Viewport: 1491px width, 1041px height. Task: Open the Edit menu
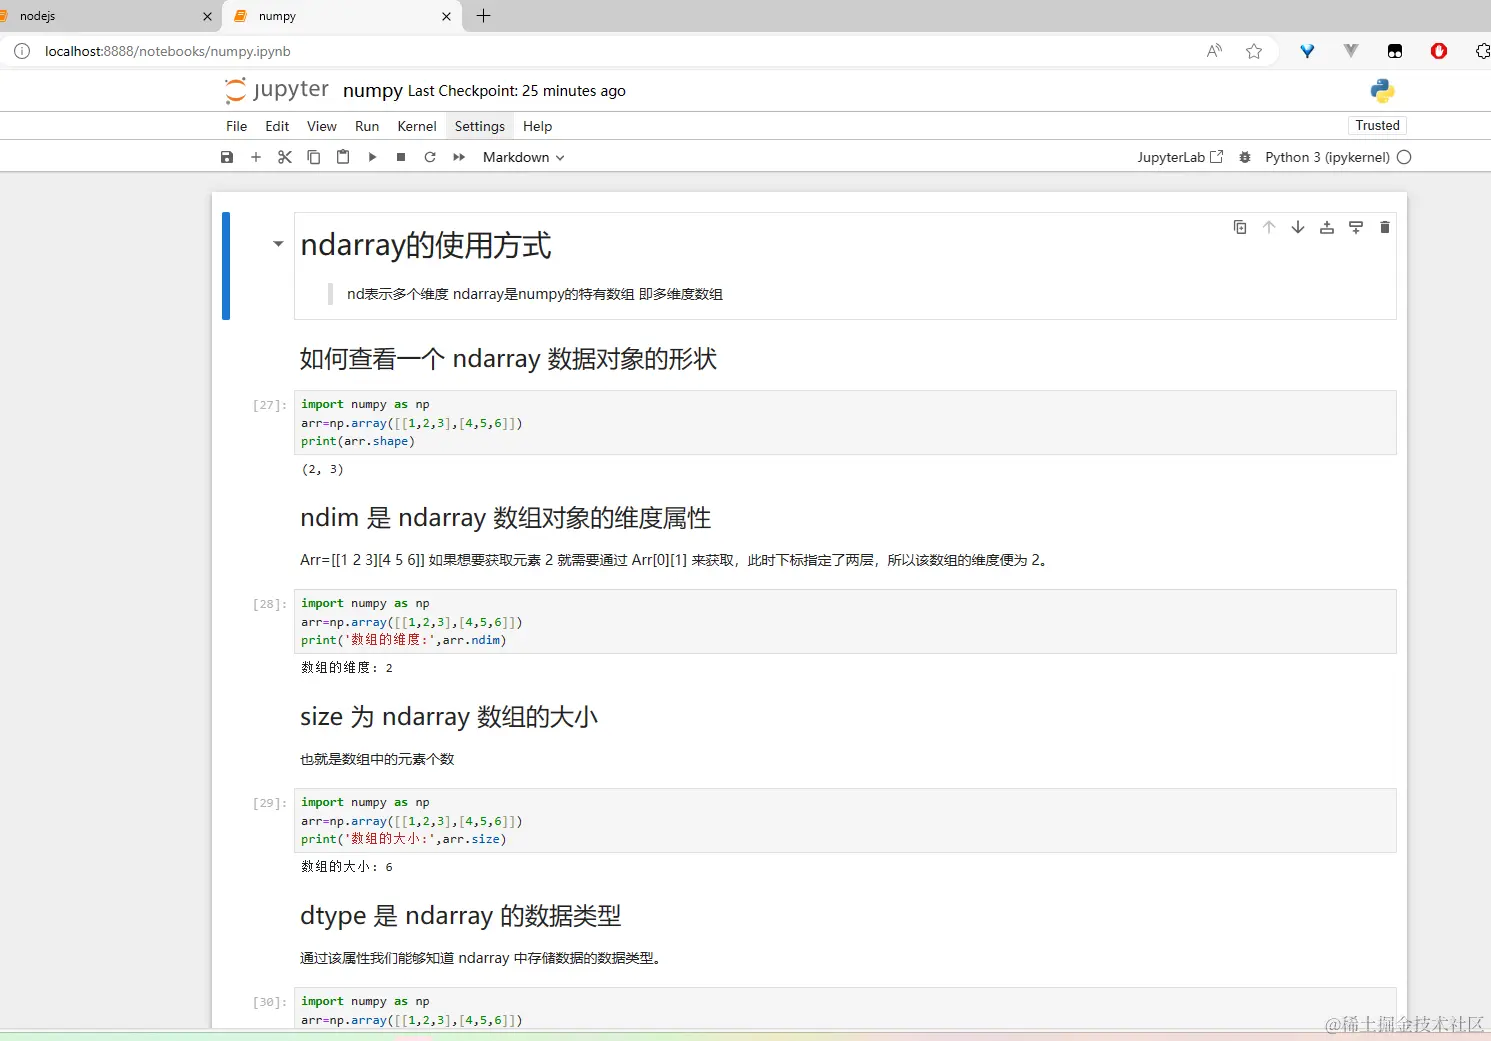pyautogui.click(x=277, y=126)
